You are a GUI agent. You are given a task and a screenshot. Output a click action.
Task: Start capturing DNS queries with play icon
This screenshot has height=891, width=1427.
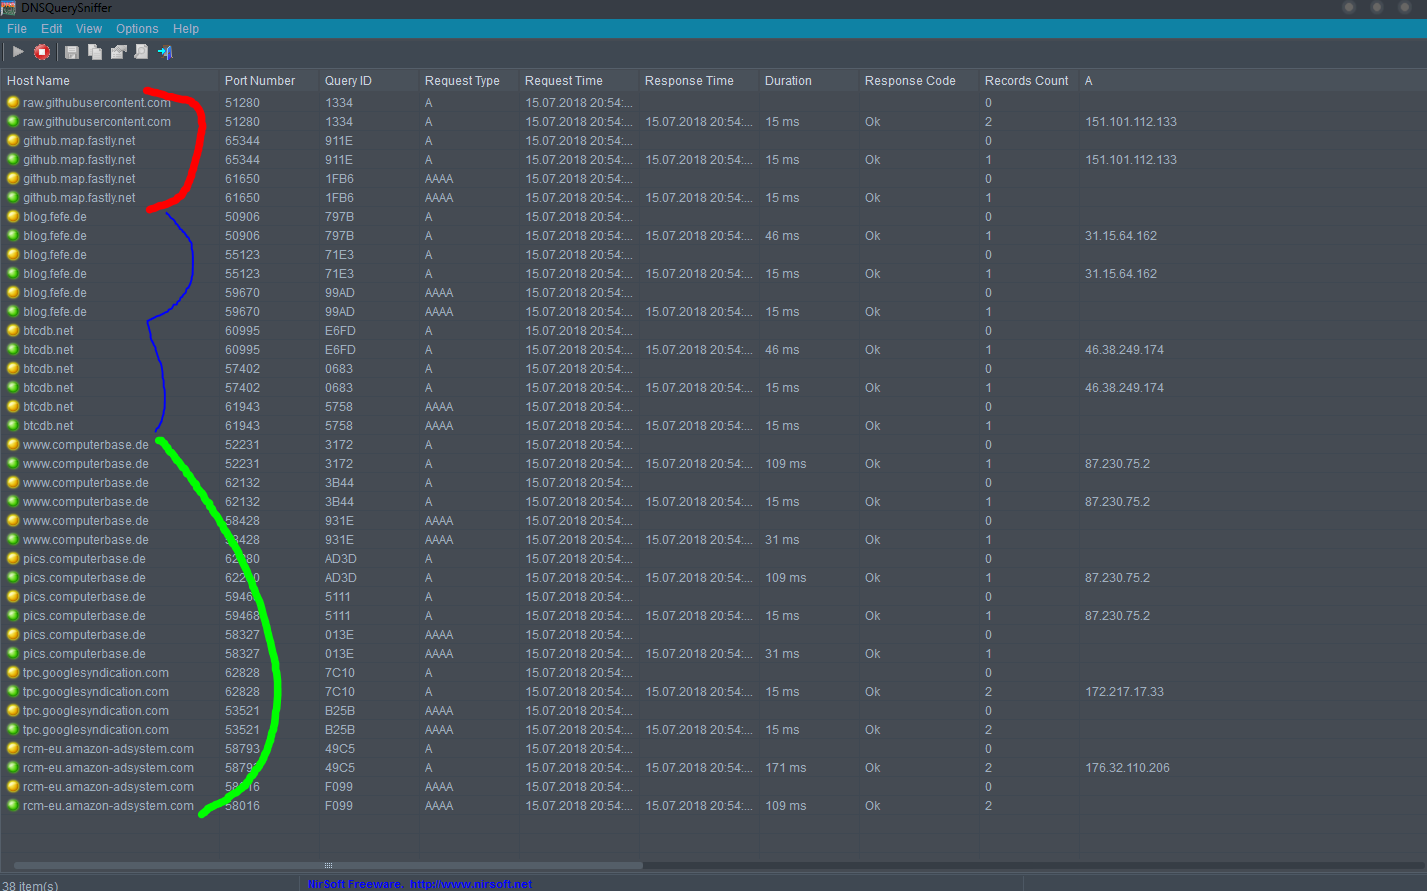click(x=18, y=52)
